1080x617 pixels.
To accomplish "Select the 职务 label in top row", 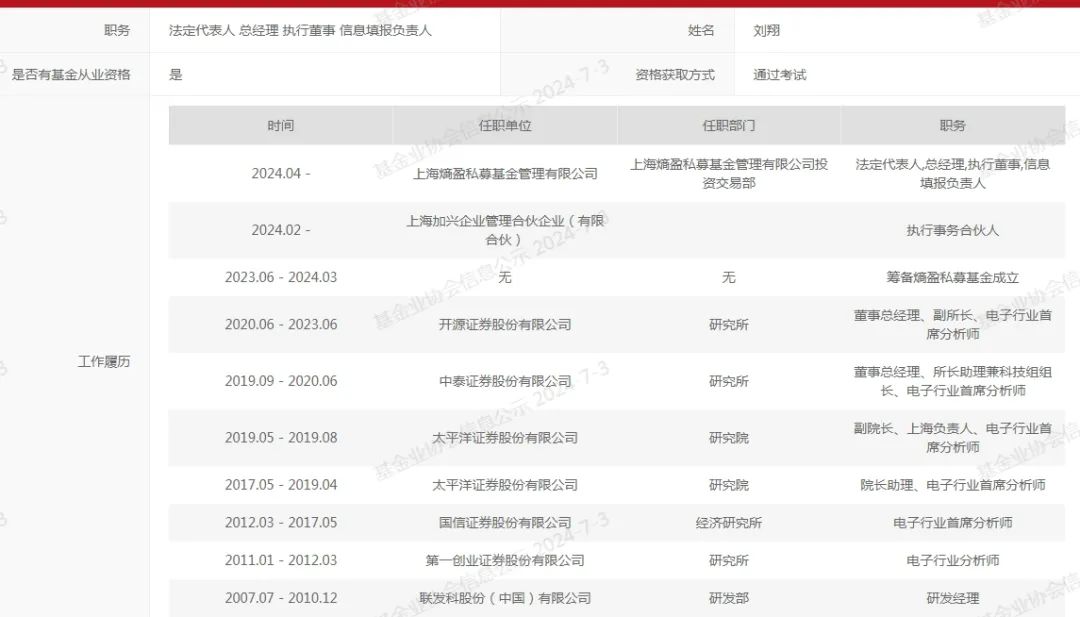I will [x=117, y=30].
